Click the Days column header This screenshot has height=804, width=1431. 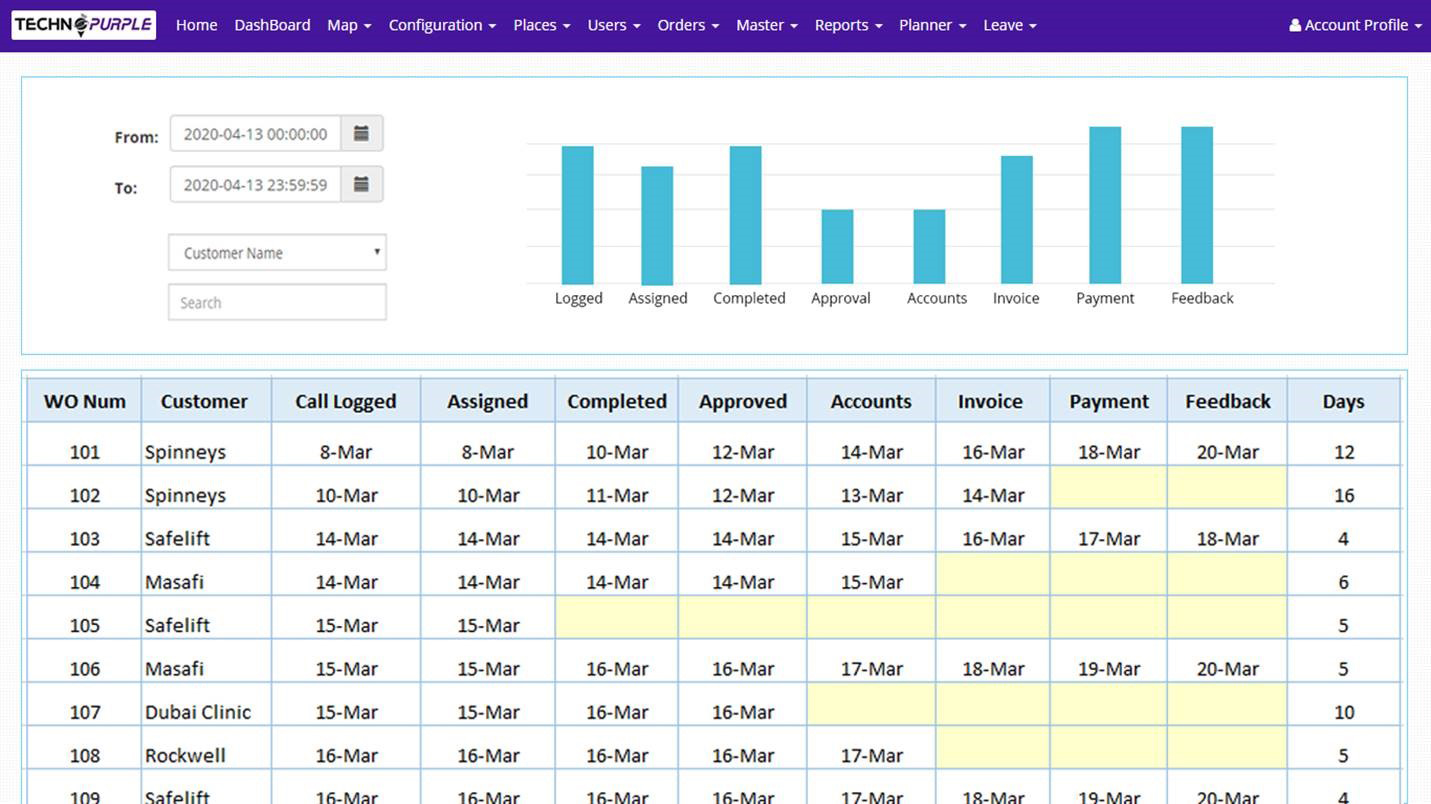pos(1343,401)
